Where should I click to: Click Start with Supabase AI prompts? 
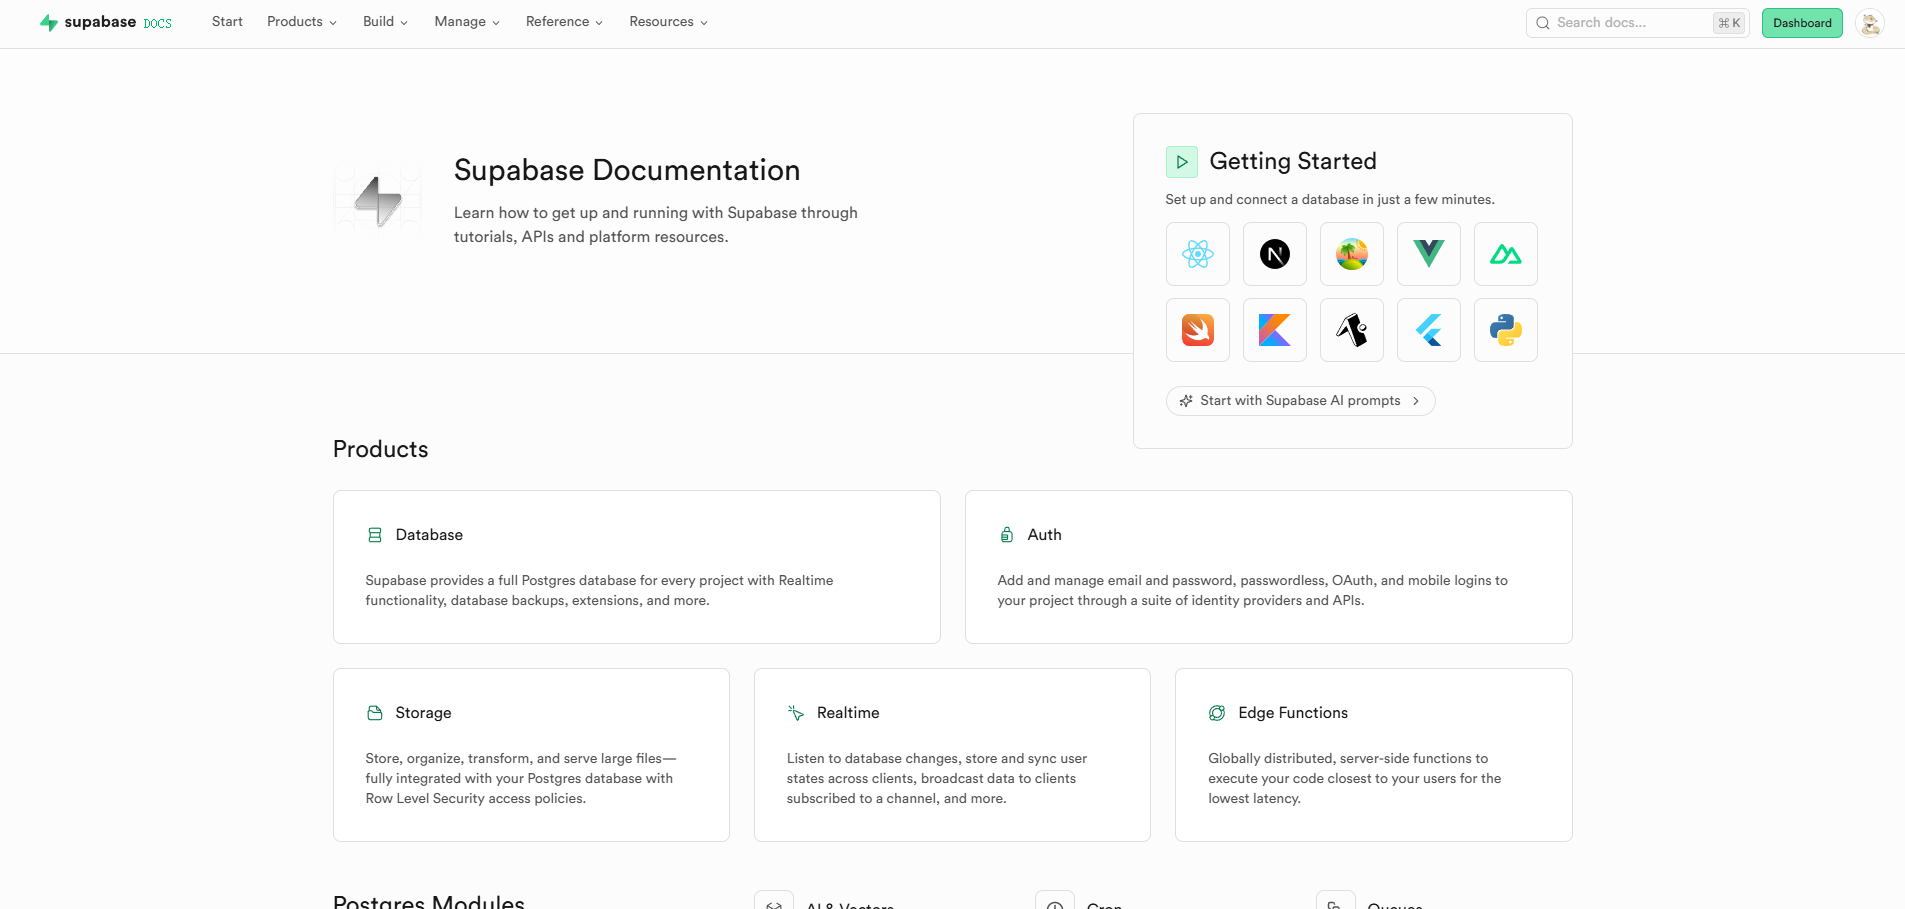(1300, 401)
